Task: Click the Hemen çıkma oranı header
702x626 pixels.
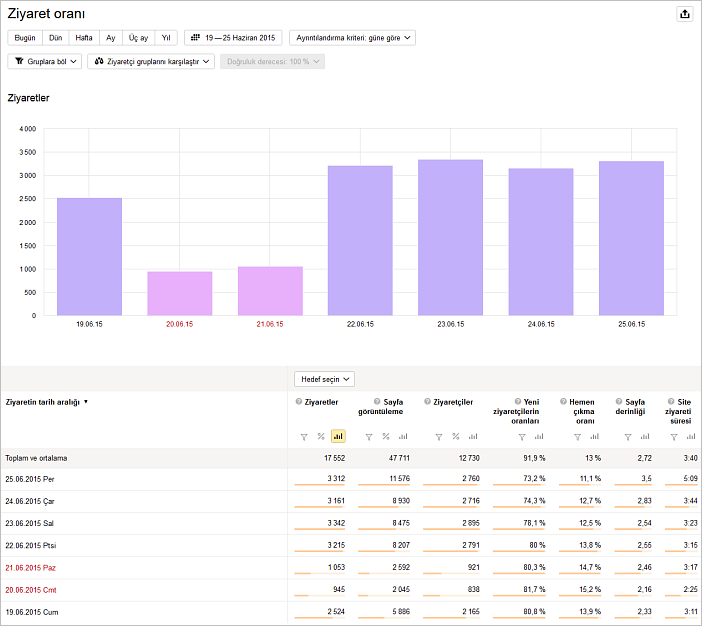Action: coord(582,412)
